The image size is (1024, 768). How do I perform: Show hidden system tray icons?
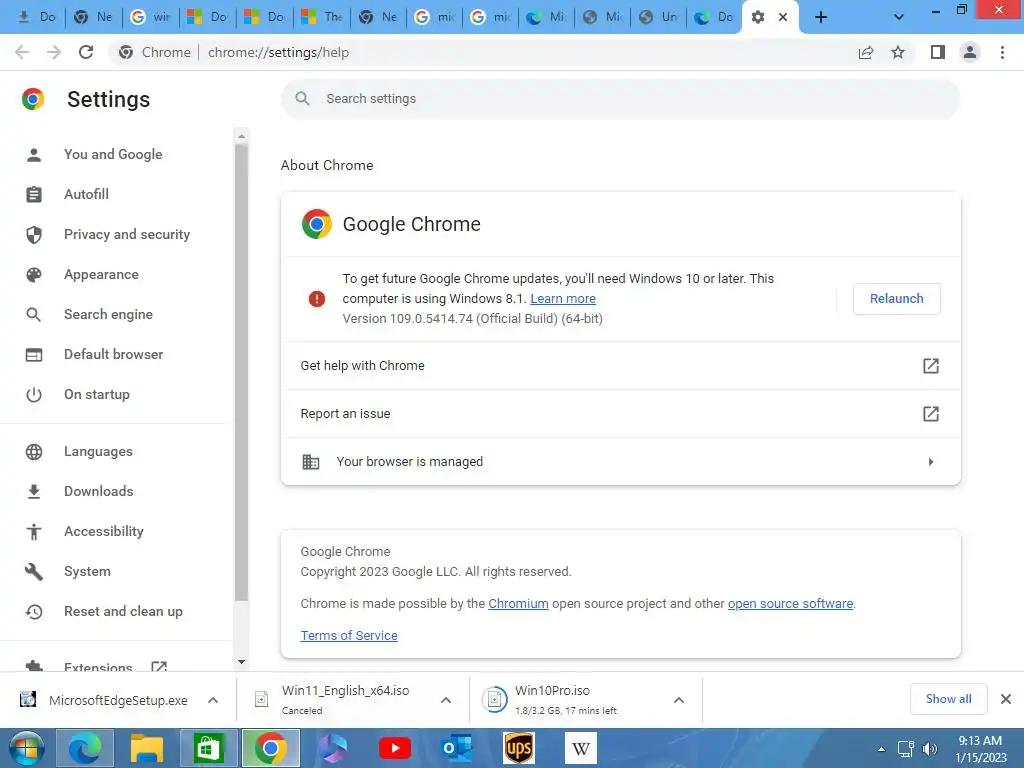882,749
